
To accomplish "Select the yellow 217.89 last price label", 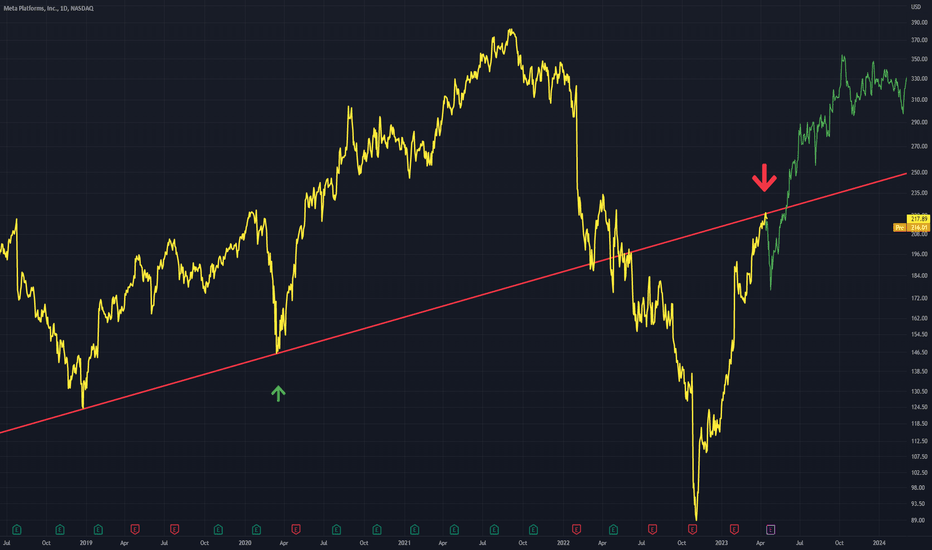I will (x=919, y=219).
